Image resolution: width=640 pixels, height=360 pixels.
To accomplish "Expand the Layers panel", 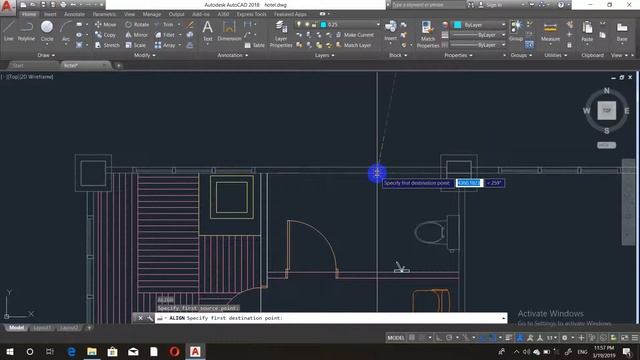I will coord(324,55).
